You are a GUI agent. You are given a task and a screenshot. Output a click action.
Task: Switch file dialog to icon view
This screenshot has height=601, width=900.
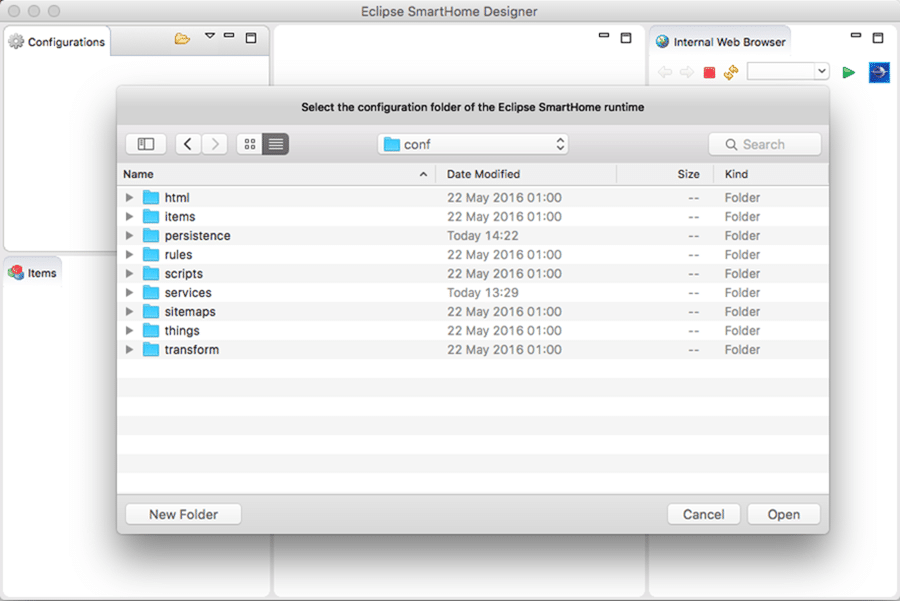[250, 144]
